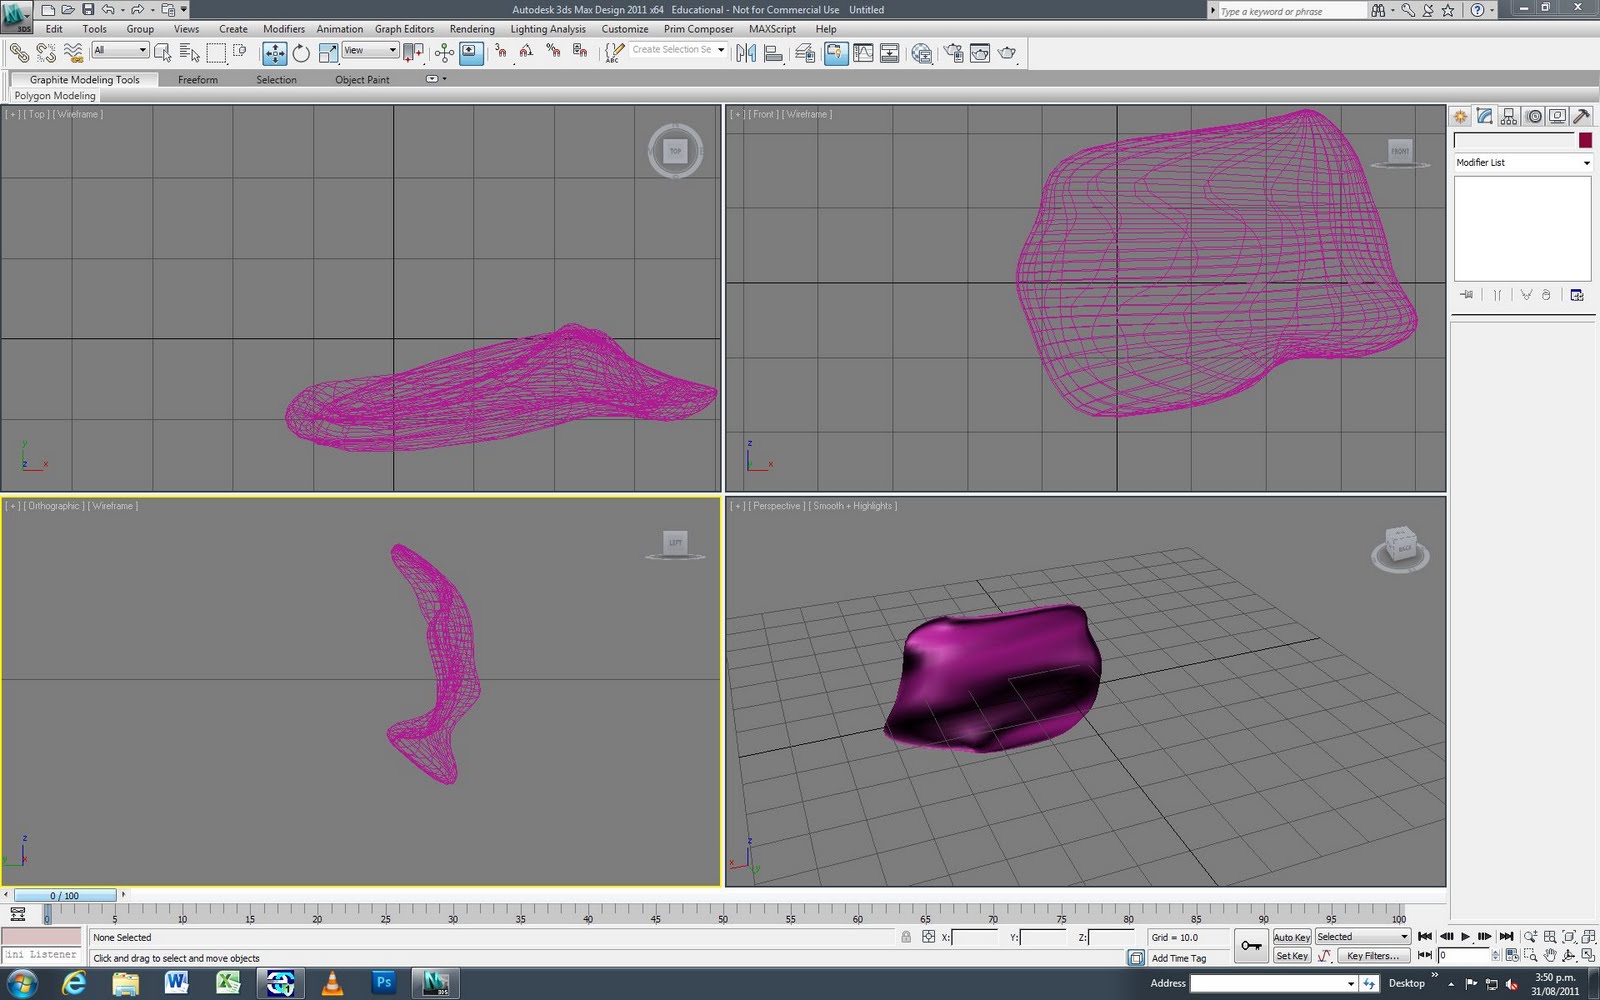Click the Render Production teapot icon

(1007, 53)
